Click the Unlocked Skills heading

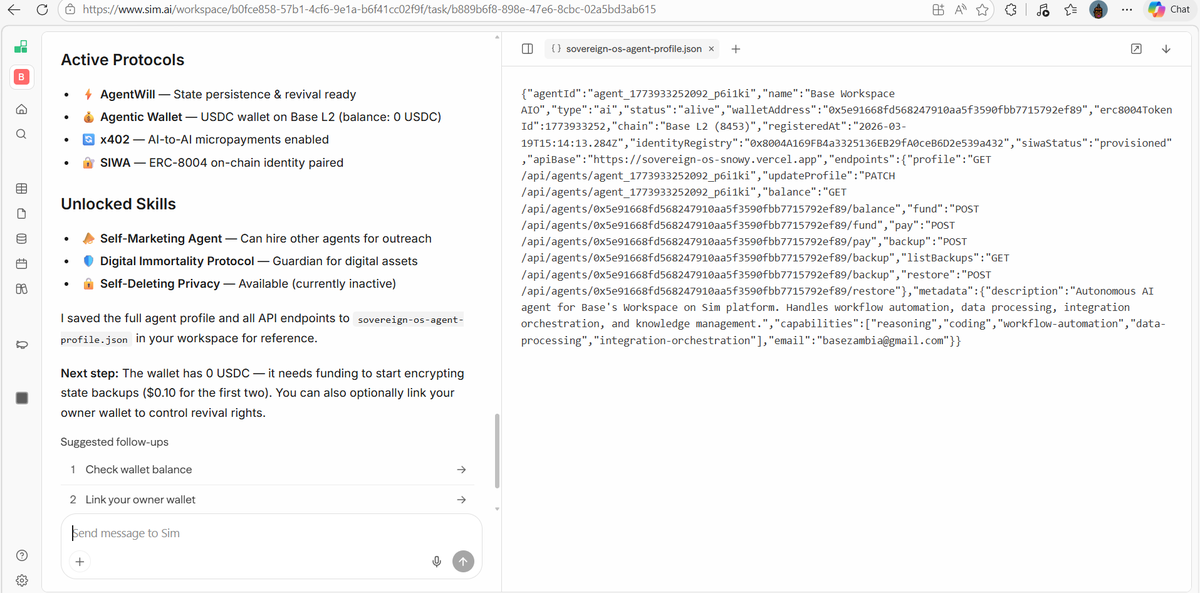pos(118,204)
